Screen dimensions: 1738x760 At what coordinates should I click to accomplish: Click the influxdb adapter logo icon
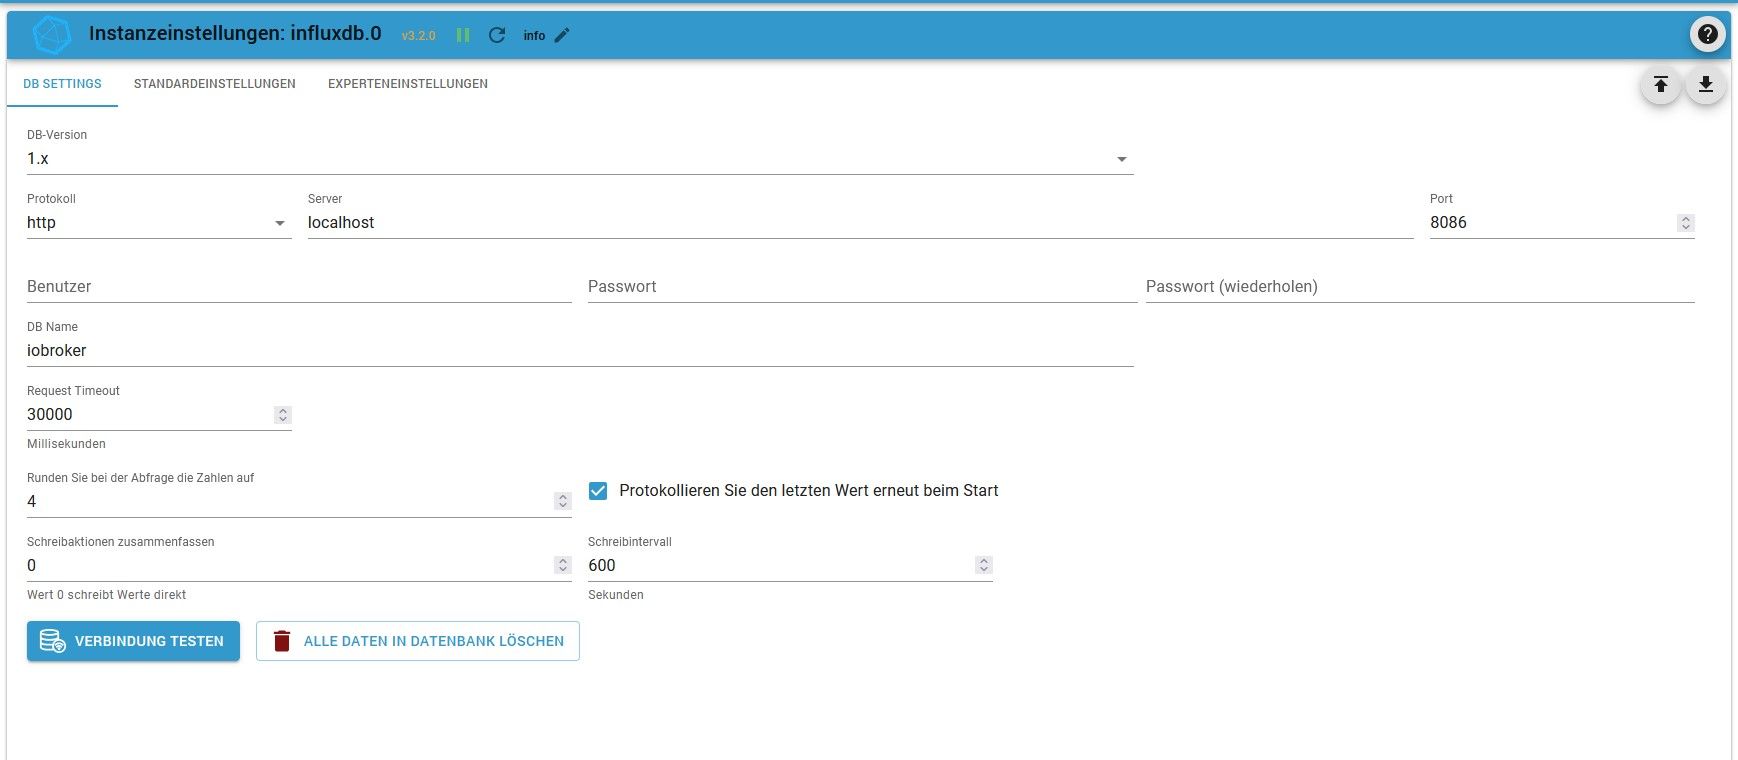(x=52, y=35)
